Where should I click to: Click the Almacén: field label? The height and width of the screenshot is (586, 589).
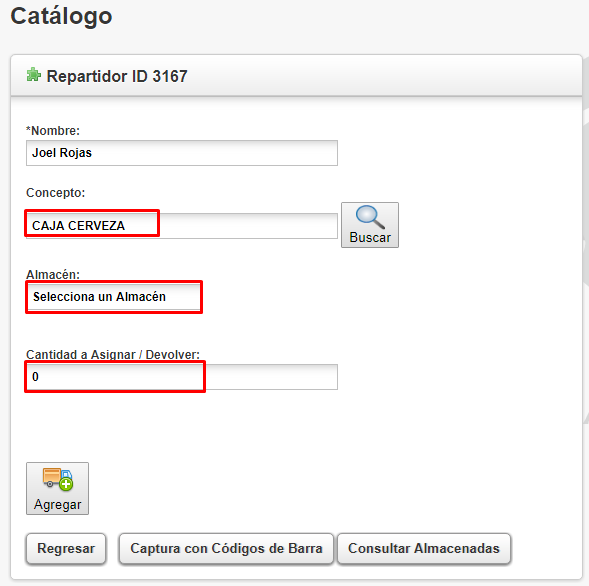click(x=53, y=274)
